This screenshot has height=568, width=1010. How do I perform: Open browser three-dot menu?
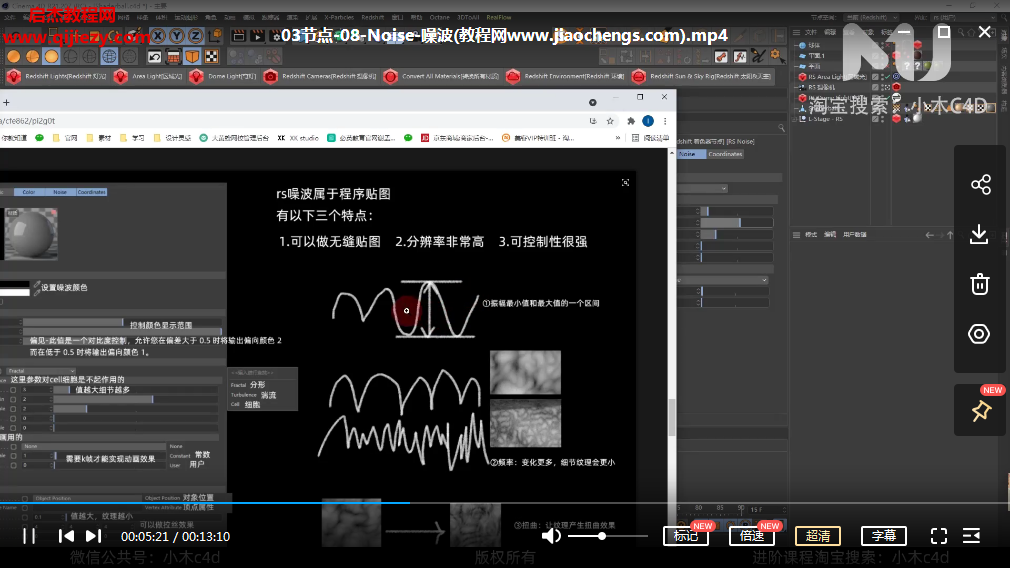click(665, 121)
